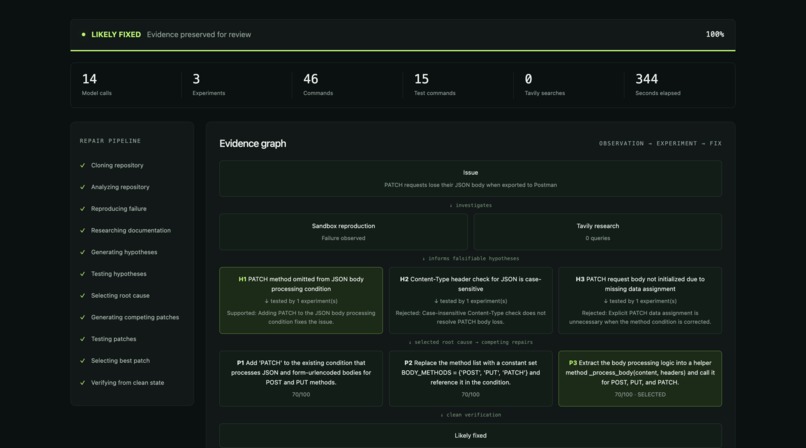Click the OBSERVATION – EXPERIMENT – FIX legend

[x=660, y=143]
